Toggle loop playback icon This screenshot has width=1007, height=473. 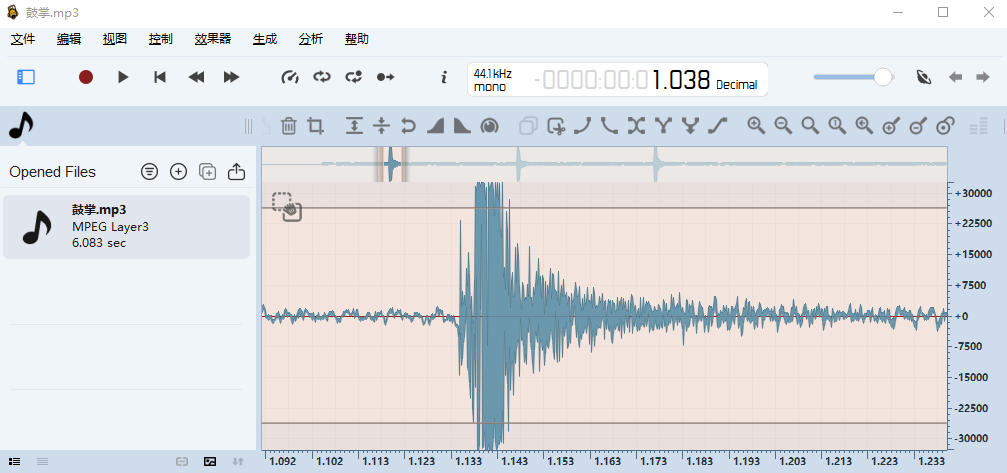(x=322, y=77)
